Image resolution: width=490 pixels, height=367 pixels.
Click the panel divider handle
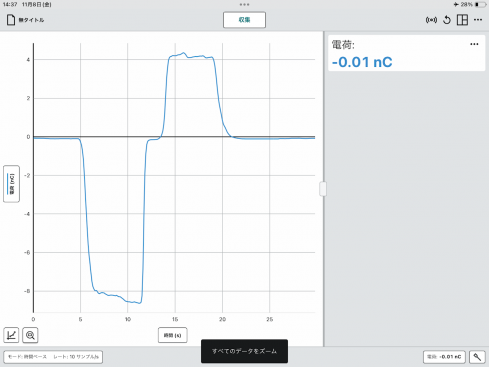coord(323,189)
